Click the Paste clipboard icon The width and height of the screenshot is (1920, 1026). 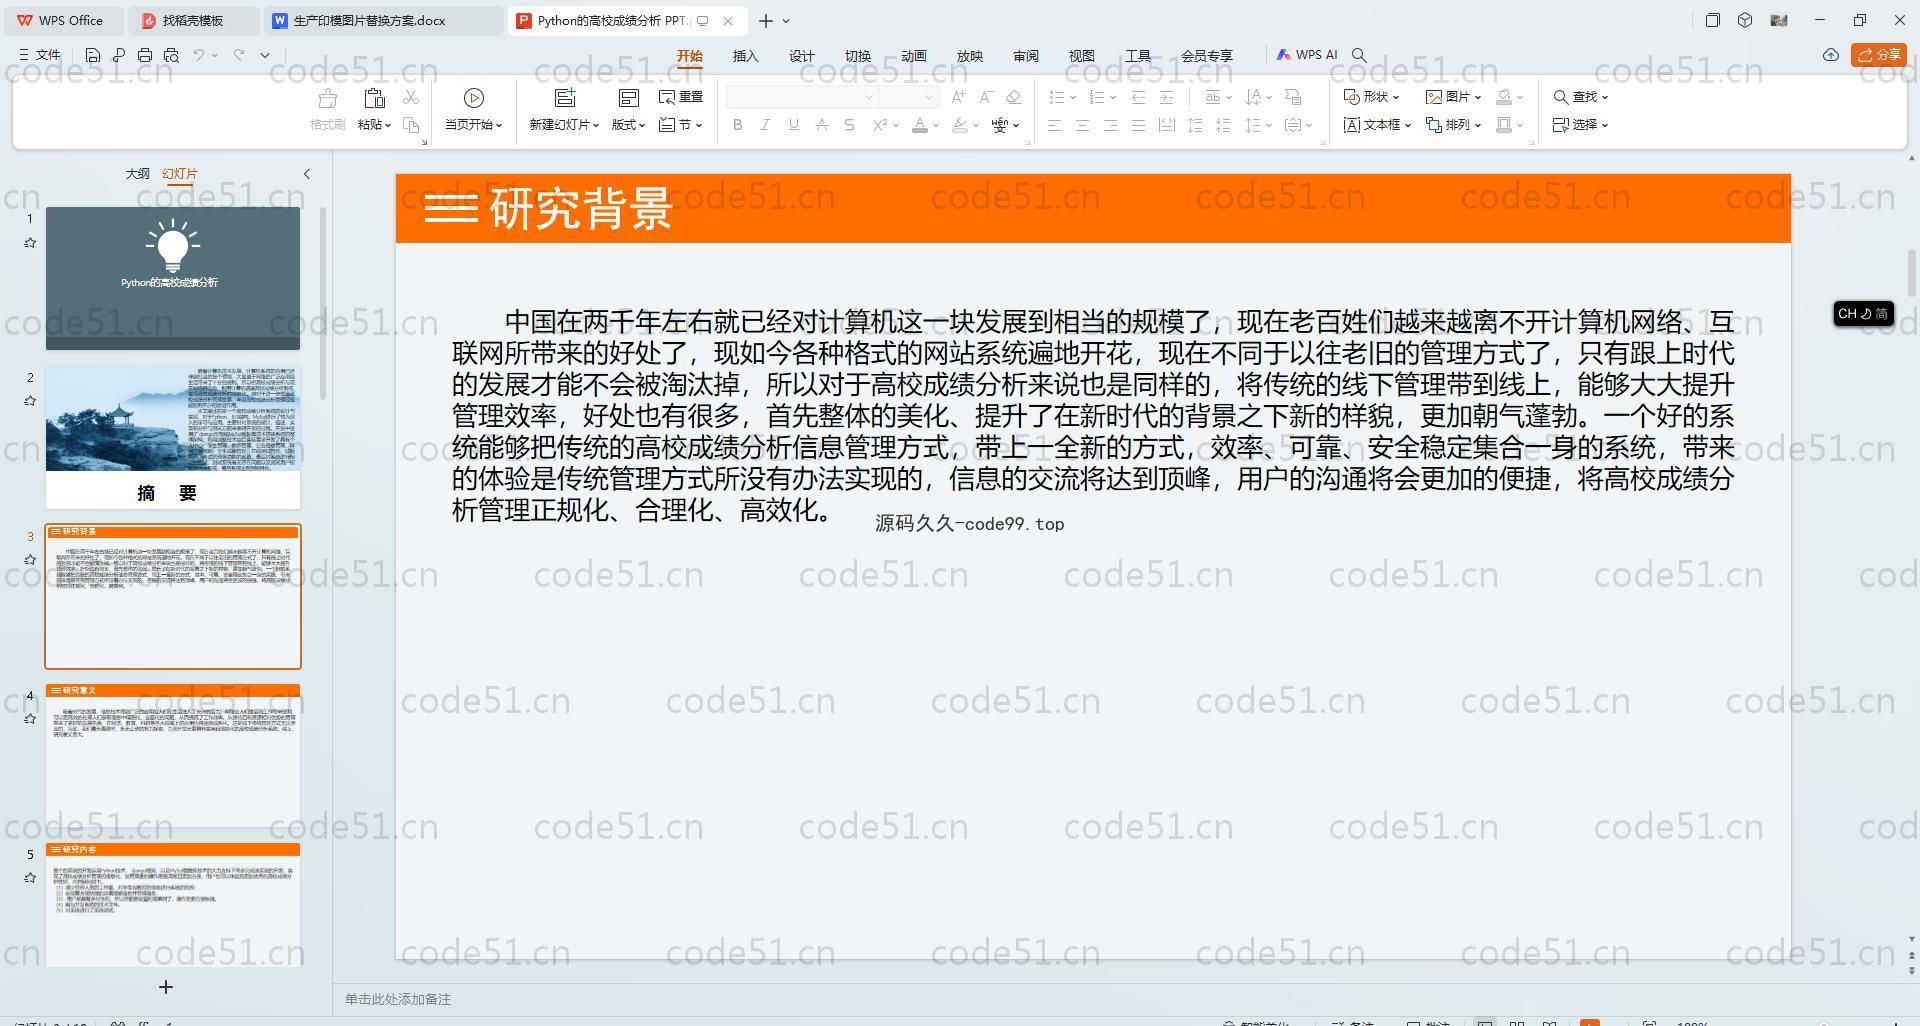(x=374, y=98)
